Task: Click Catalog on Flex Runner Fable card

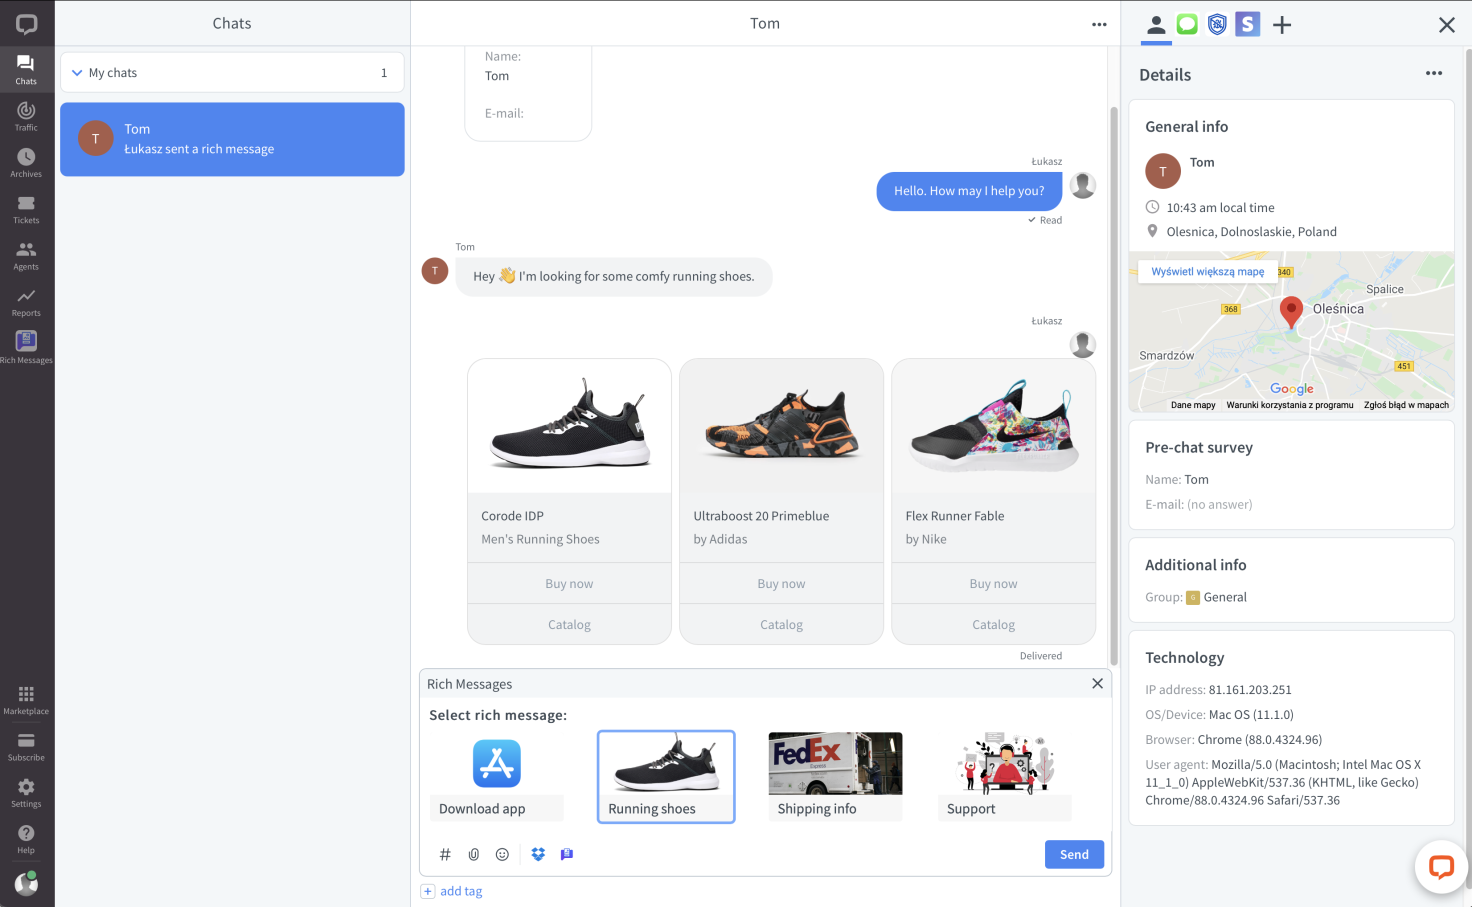Action: point(993,625)
